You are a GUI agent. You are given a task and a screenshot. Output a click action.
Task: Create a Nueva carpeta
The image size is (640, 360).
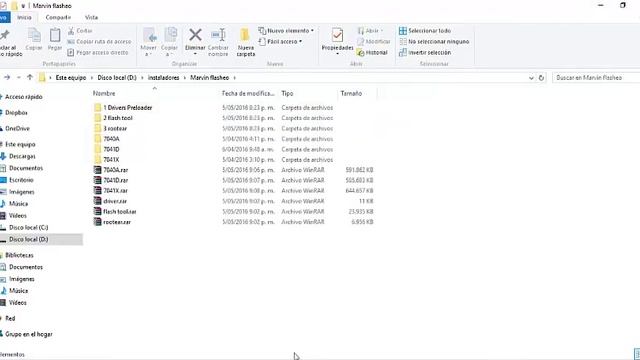tap(245, 42)
